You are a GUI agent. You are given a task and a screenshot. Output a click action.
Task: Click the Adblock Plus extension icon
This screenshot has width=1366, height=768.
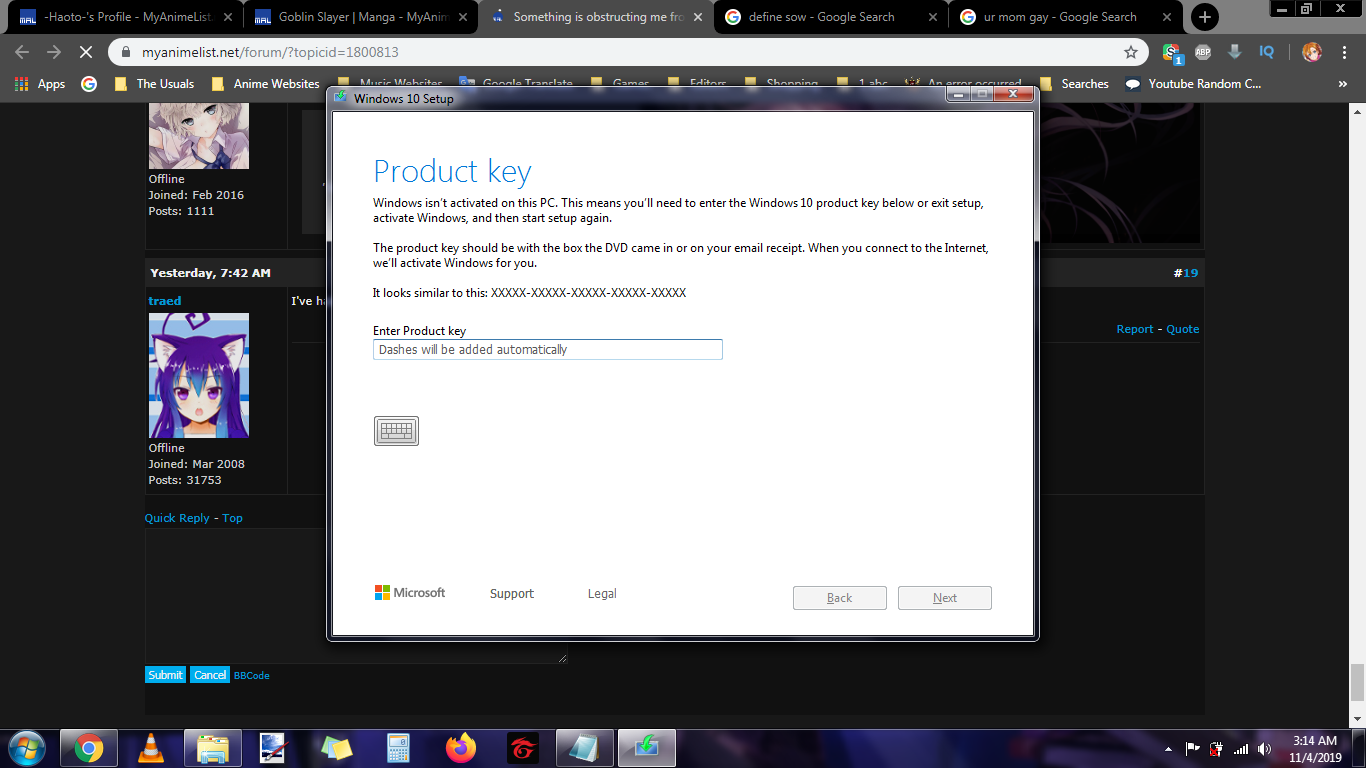coord(1203,52)
